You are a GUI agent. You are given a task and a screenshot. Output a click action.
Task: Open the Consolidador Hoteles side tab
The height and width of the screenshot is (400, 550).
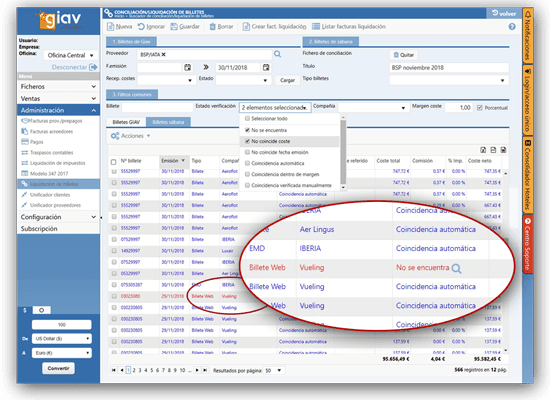(528, 174)
